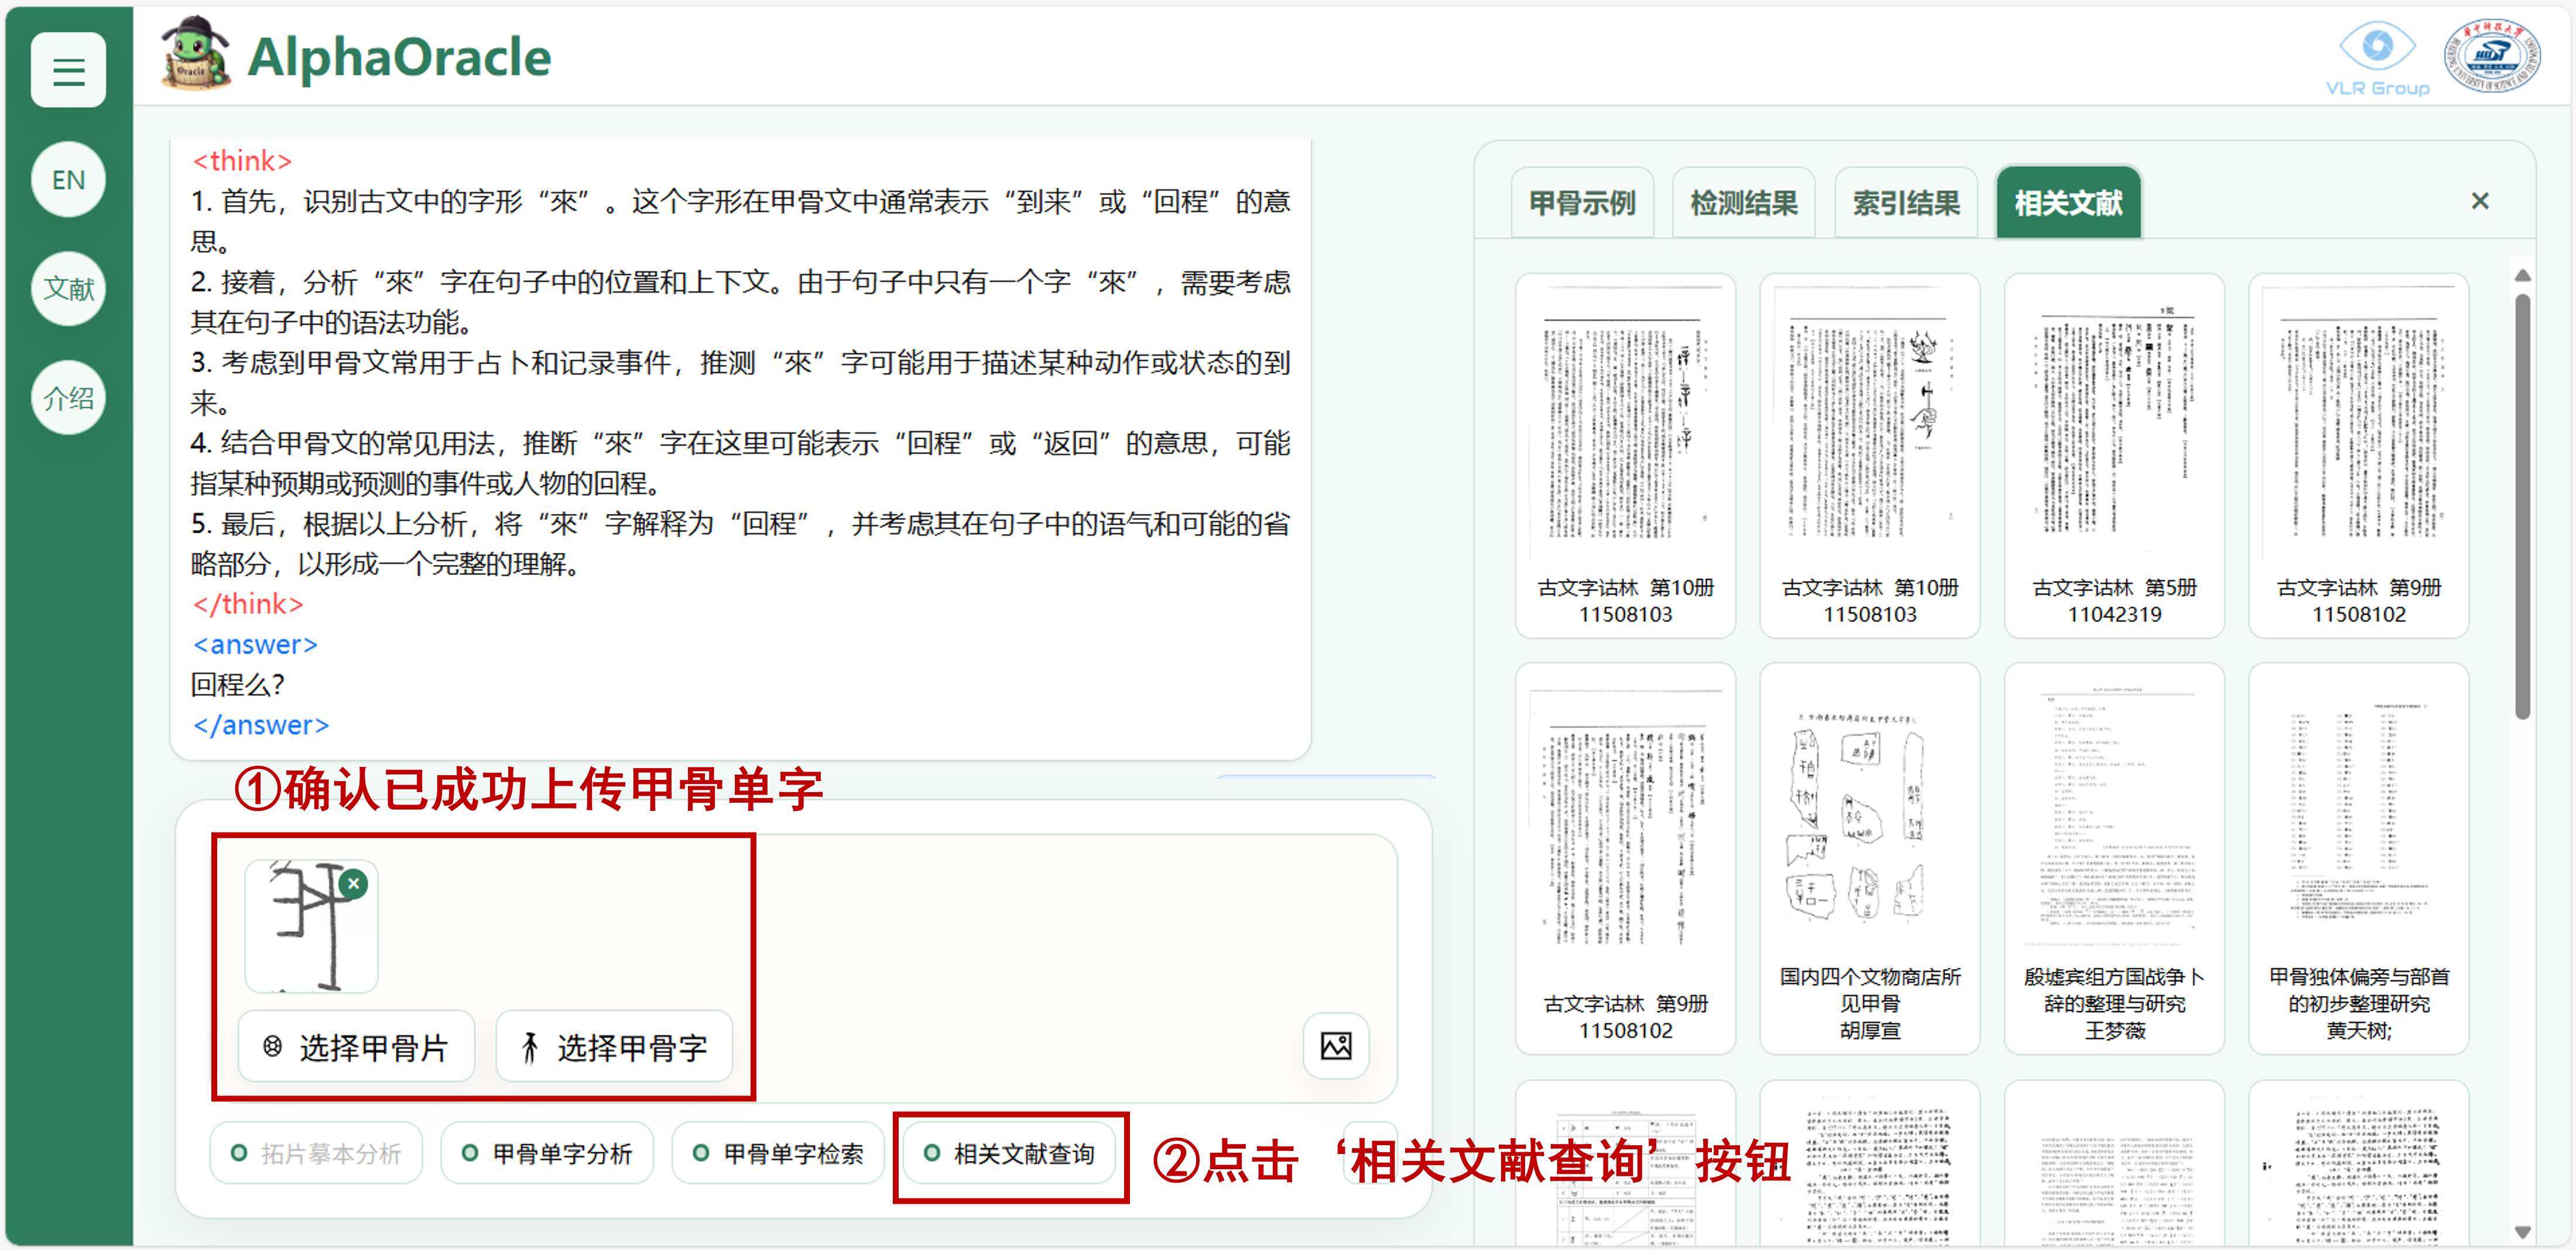Select the 甲骨单字分析 option
This screenshot has width=2576, height=1250.
tap(547, 1154)
